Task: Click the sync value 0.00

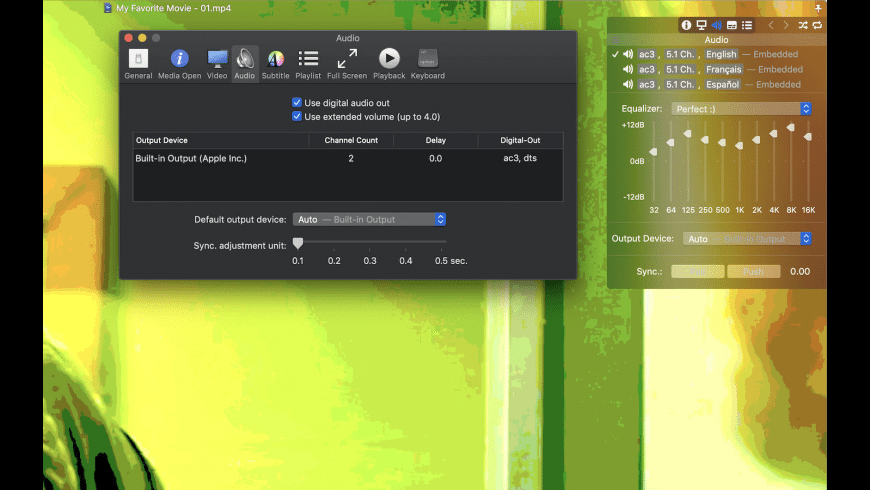Action: tap(800, 271)
